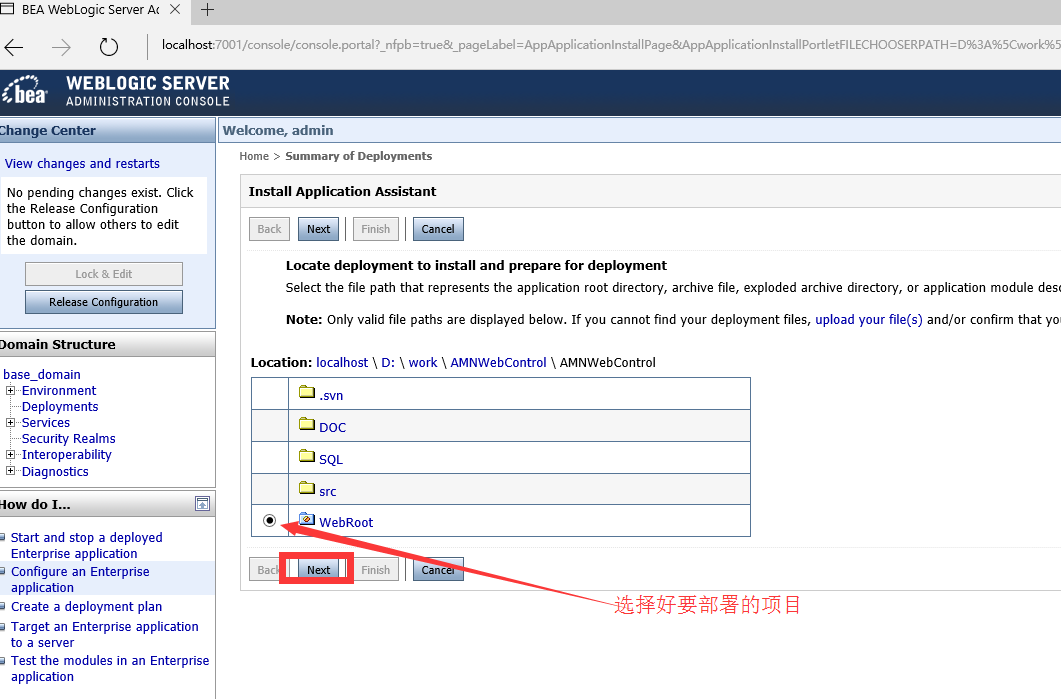The height and width of the screenshot is (699, 1061).
Task: Open the WebRoot link
Action: 346,522
